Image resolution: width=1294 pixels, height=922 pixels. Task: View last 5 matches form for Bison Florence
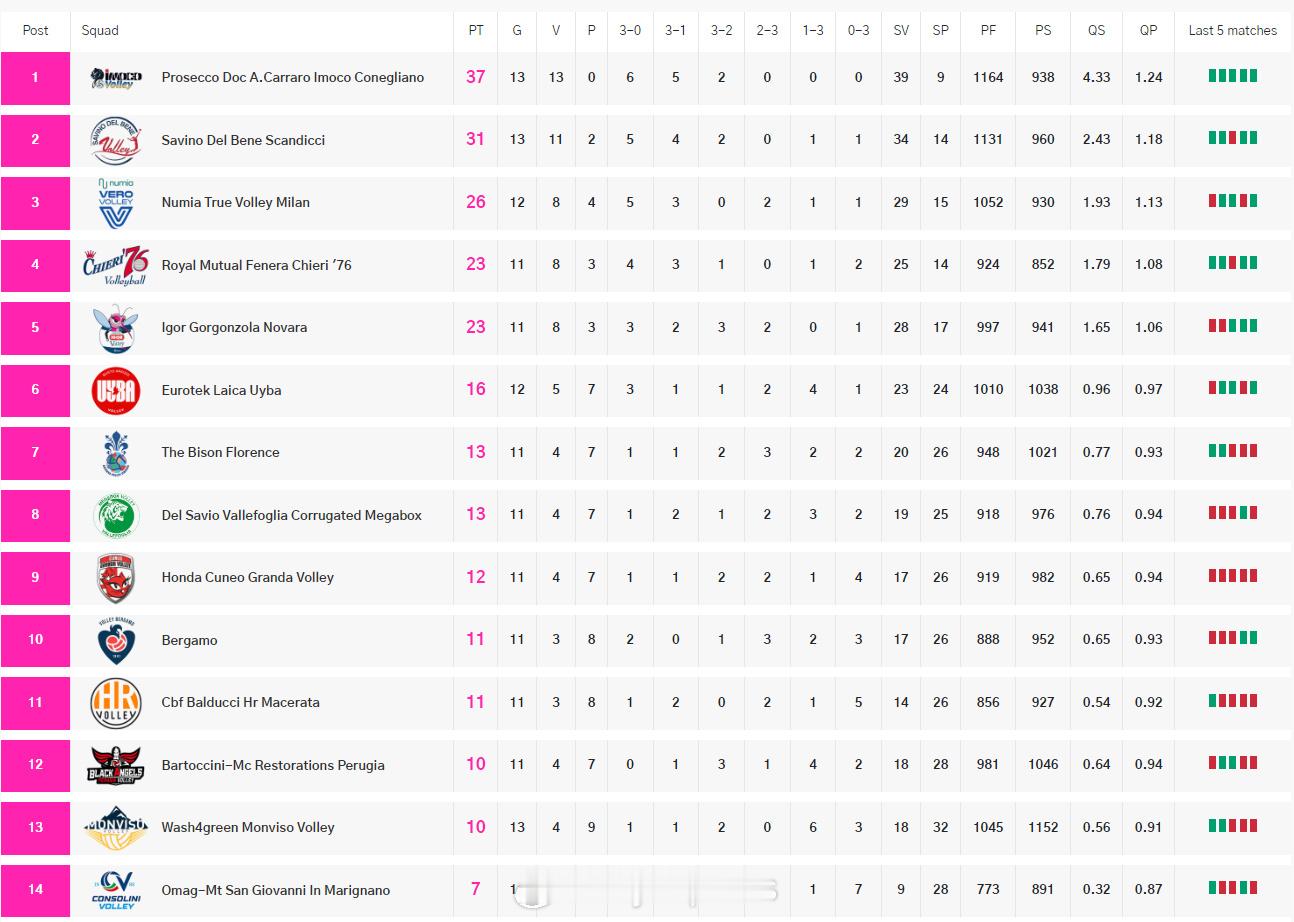tap(1233, 451)
